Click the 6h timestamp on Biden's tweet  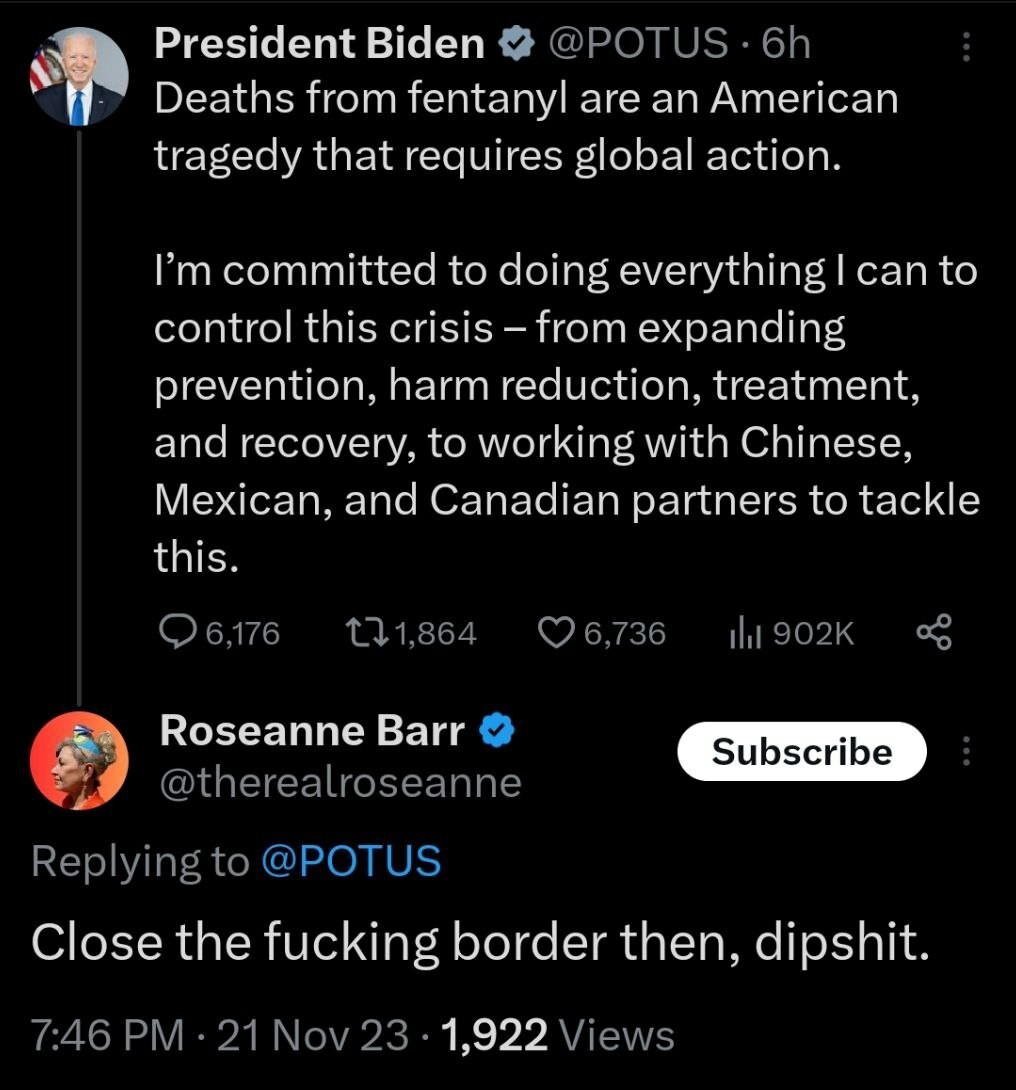point(786,43)
